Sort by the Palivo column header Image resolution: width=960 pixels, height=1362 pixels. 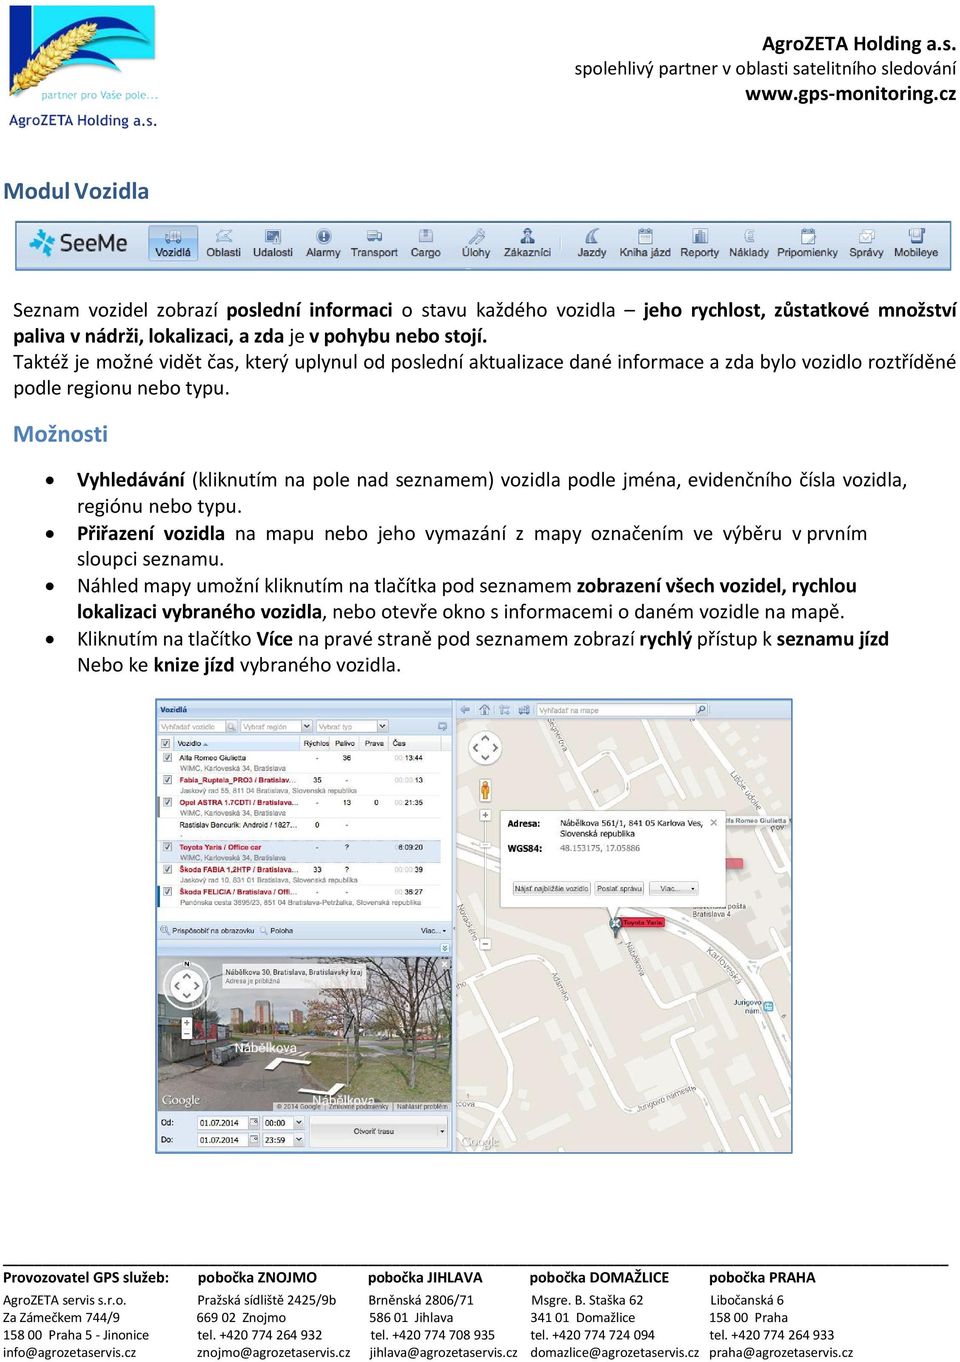(345, 743)
